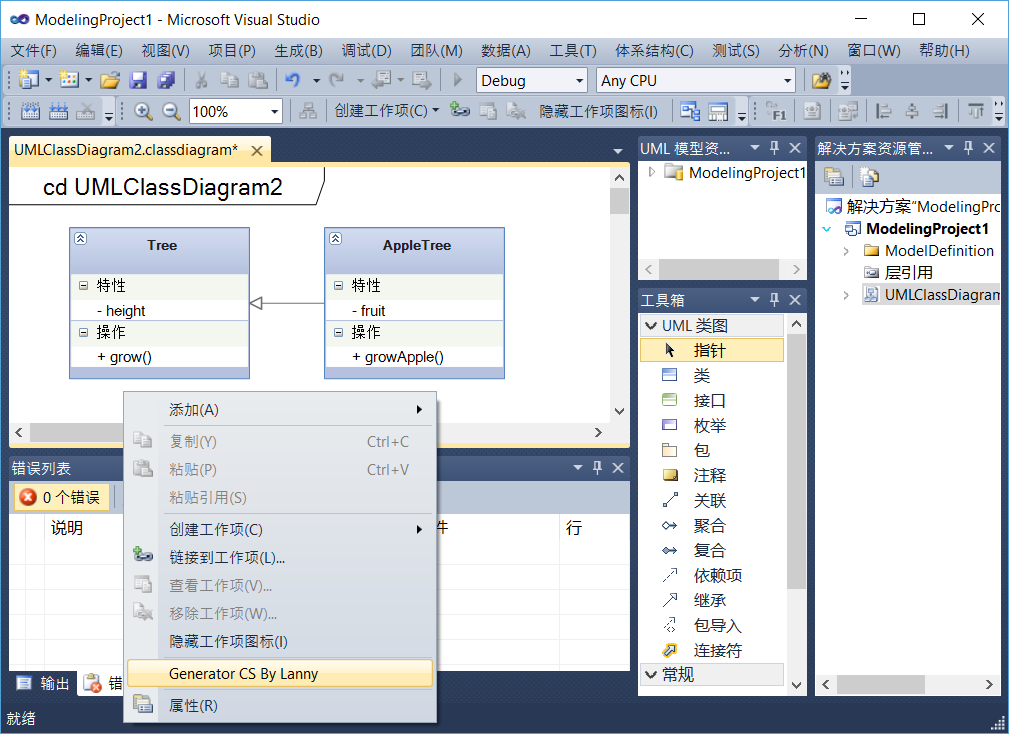Click the Open File folder icon
Screen dimensions: 1009x734
pos(110,80)
